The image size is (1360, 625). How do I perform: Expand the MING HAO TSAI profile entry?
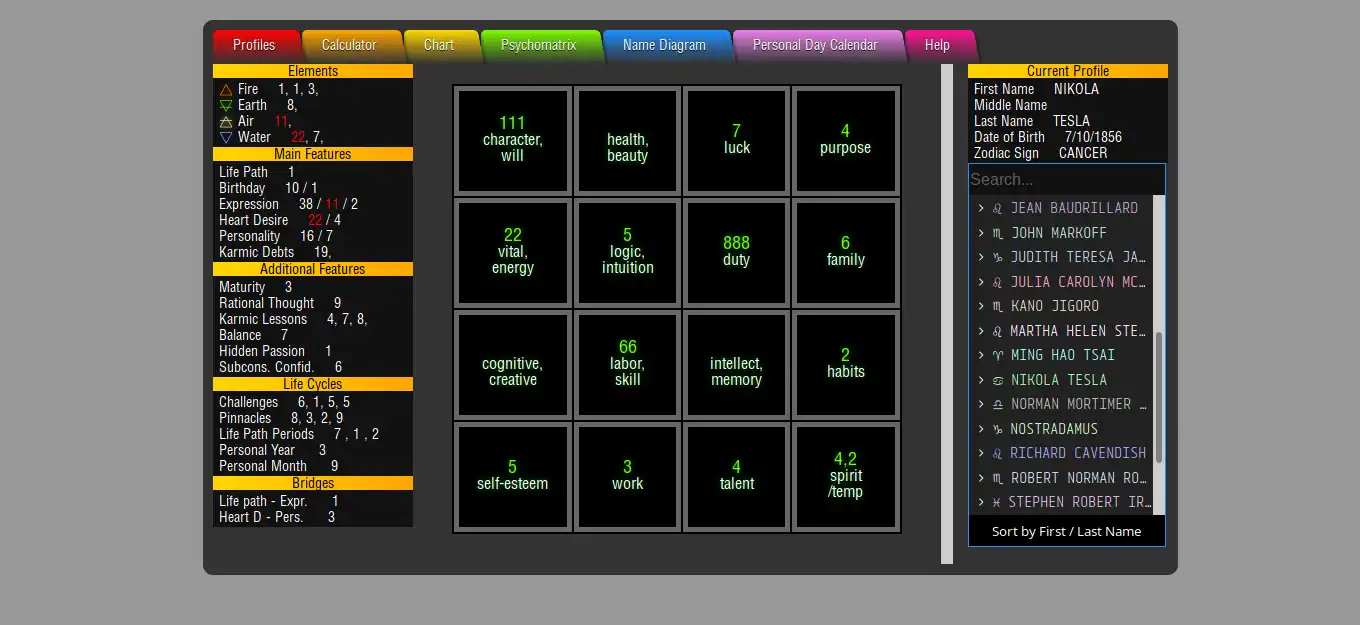(981, 355)
